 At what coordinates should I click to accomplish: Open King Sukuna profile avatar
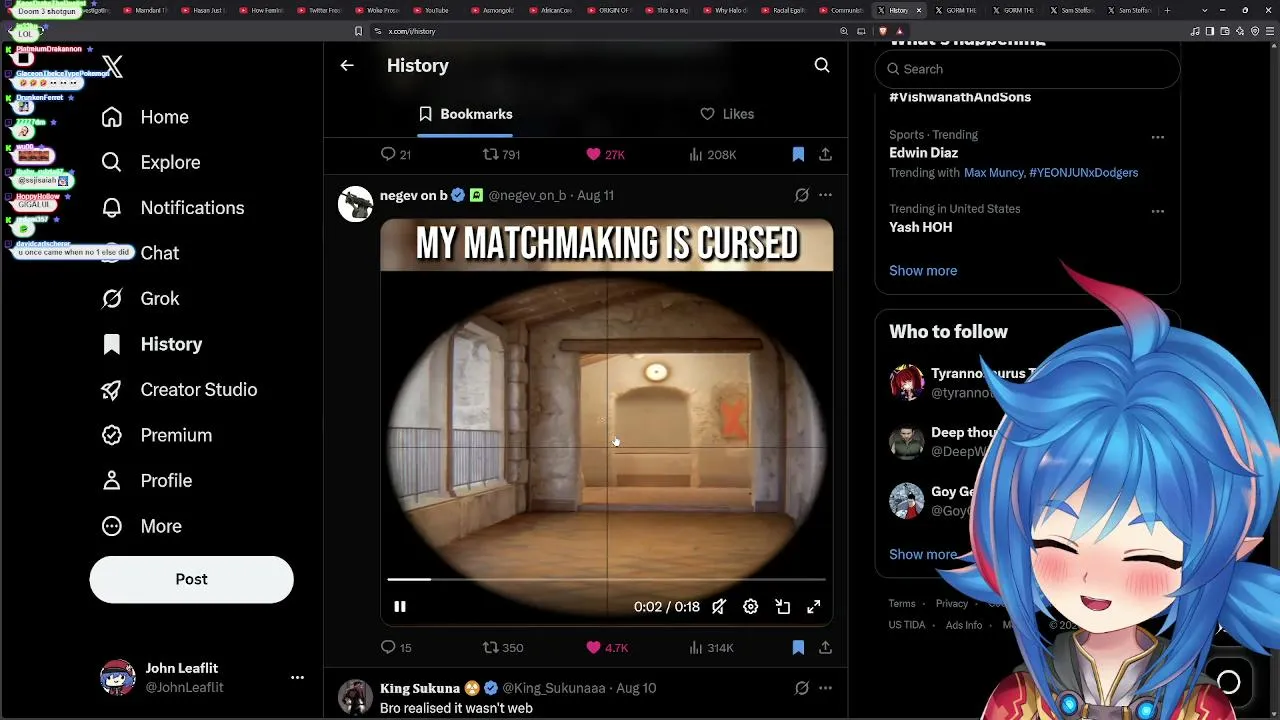coord(355,696)
